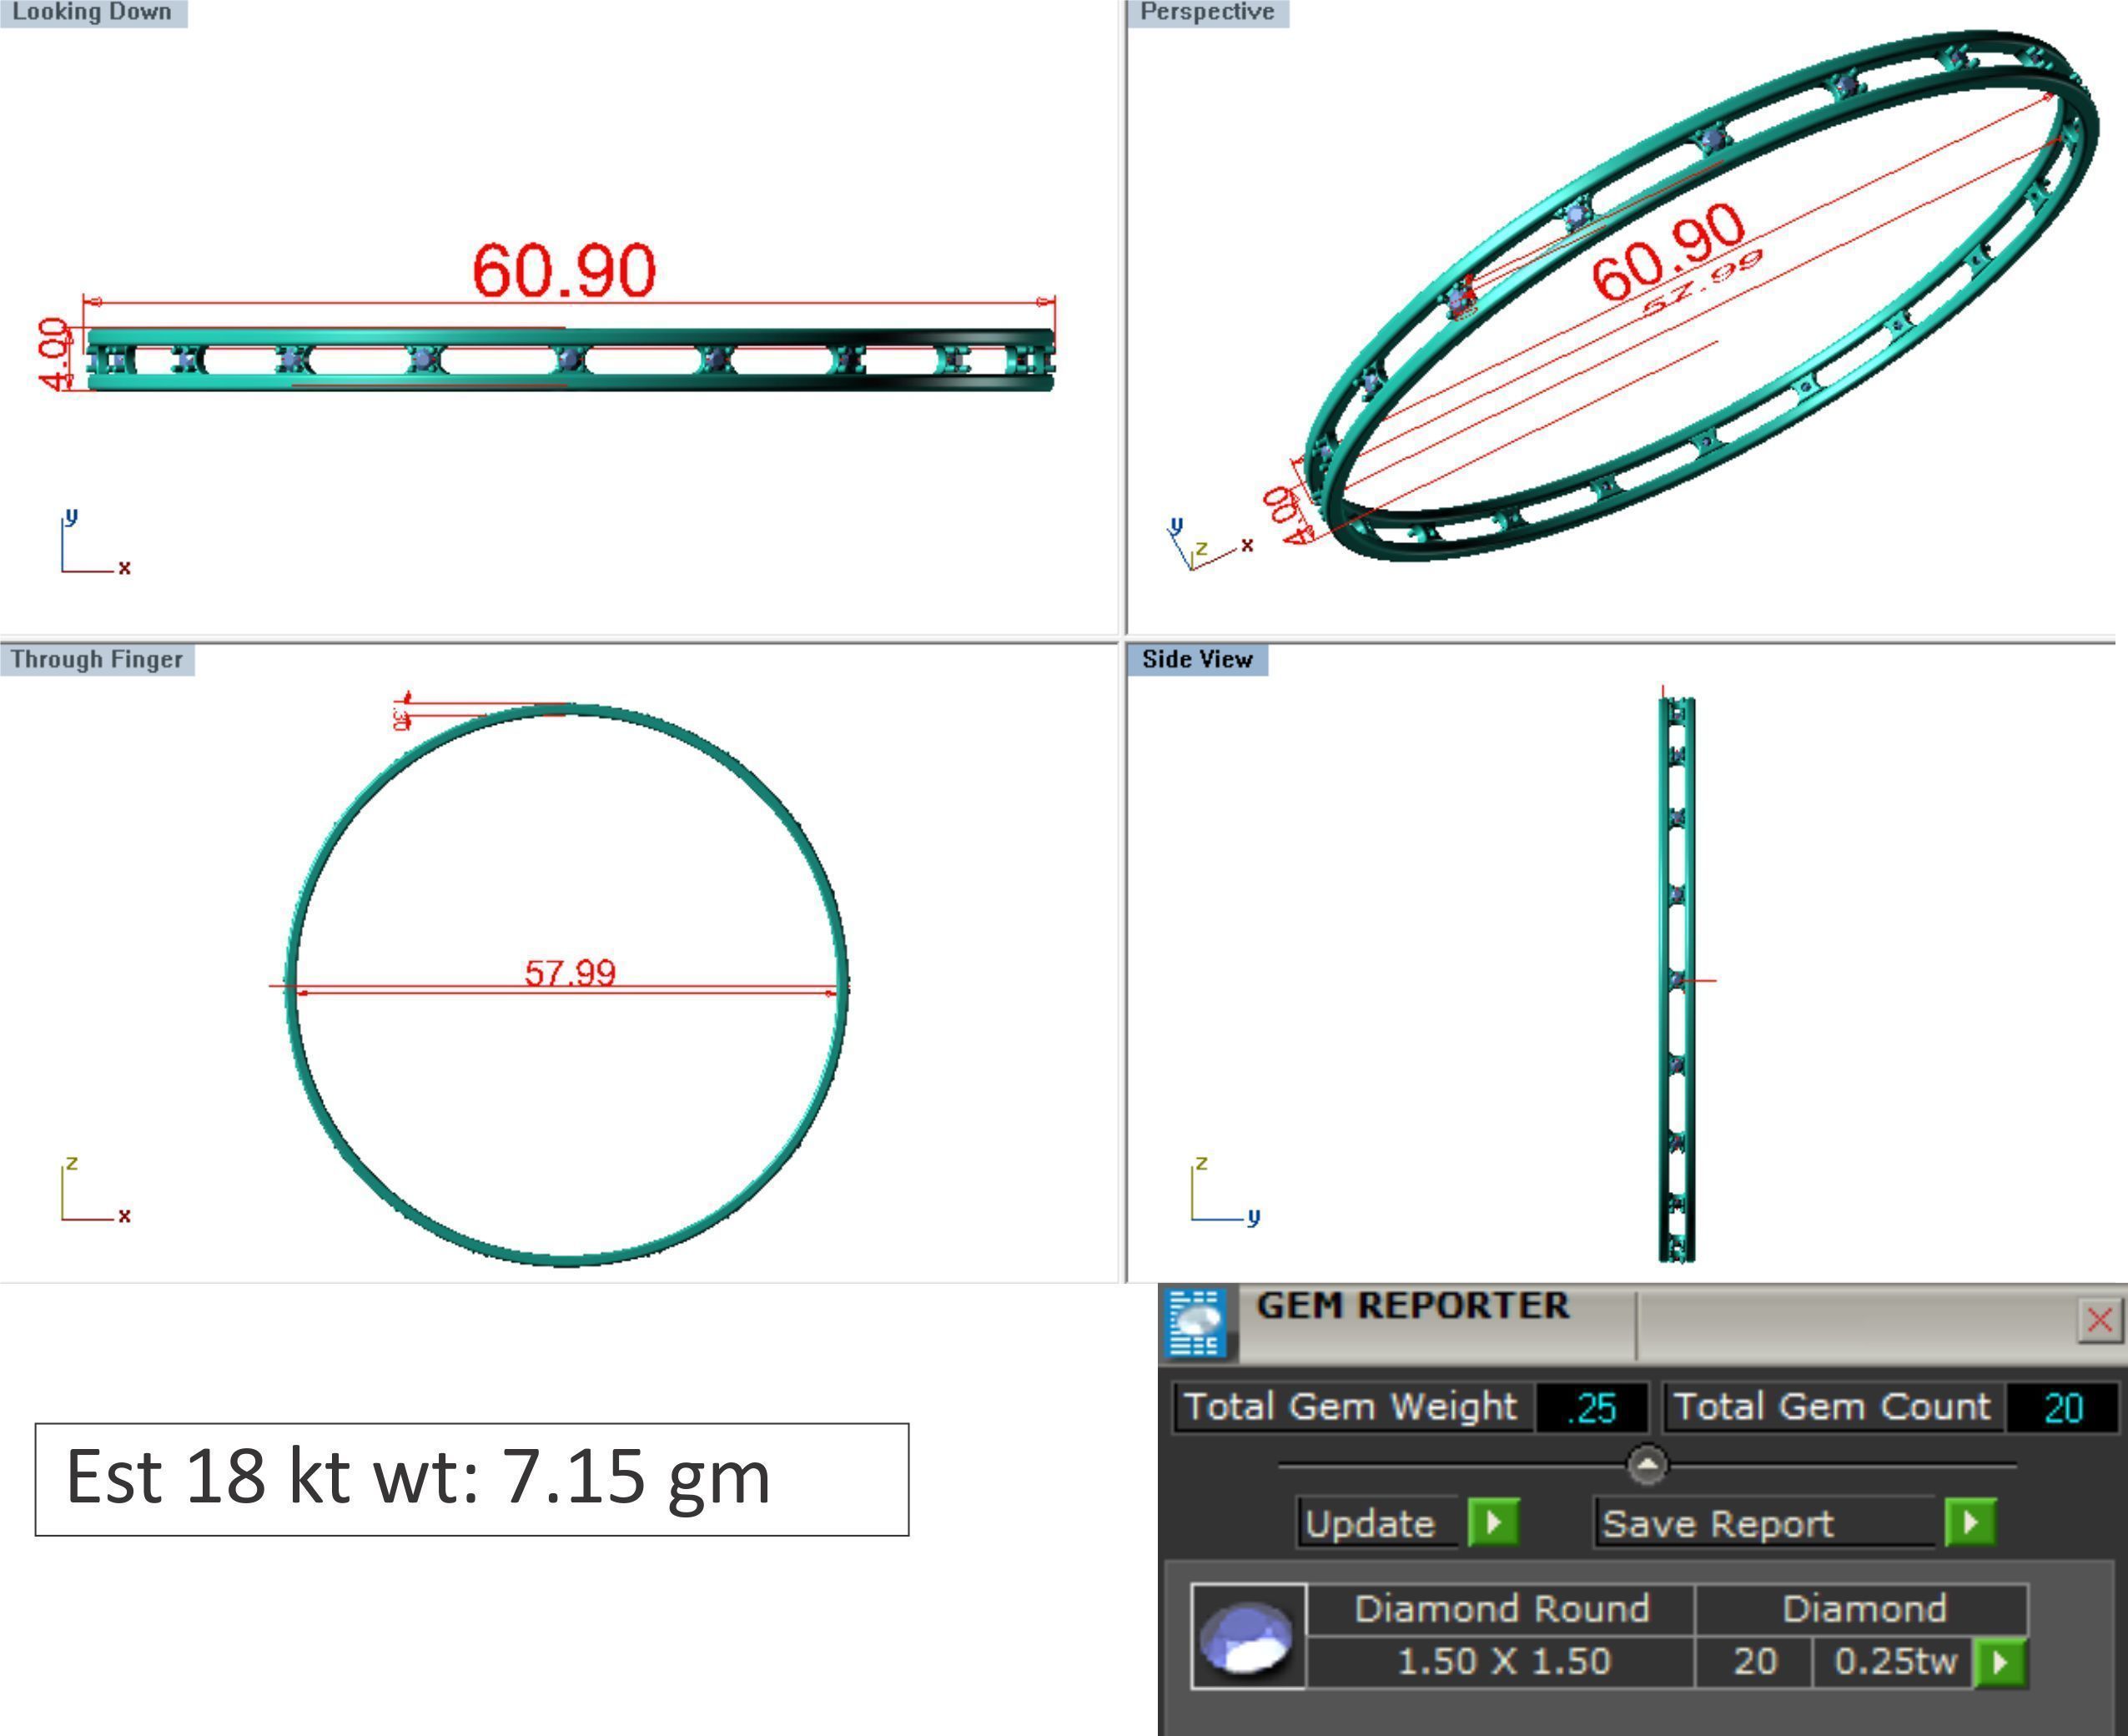Activate the Side View viewport tab
2128x1736 pixels.
1197,660
